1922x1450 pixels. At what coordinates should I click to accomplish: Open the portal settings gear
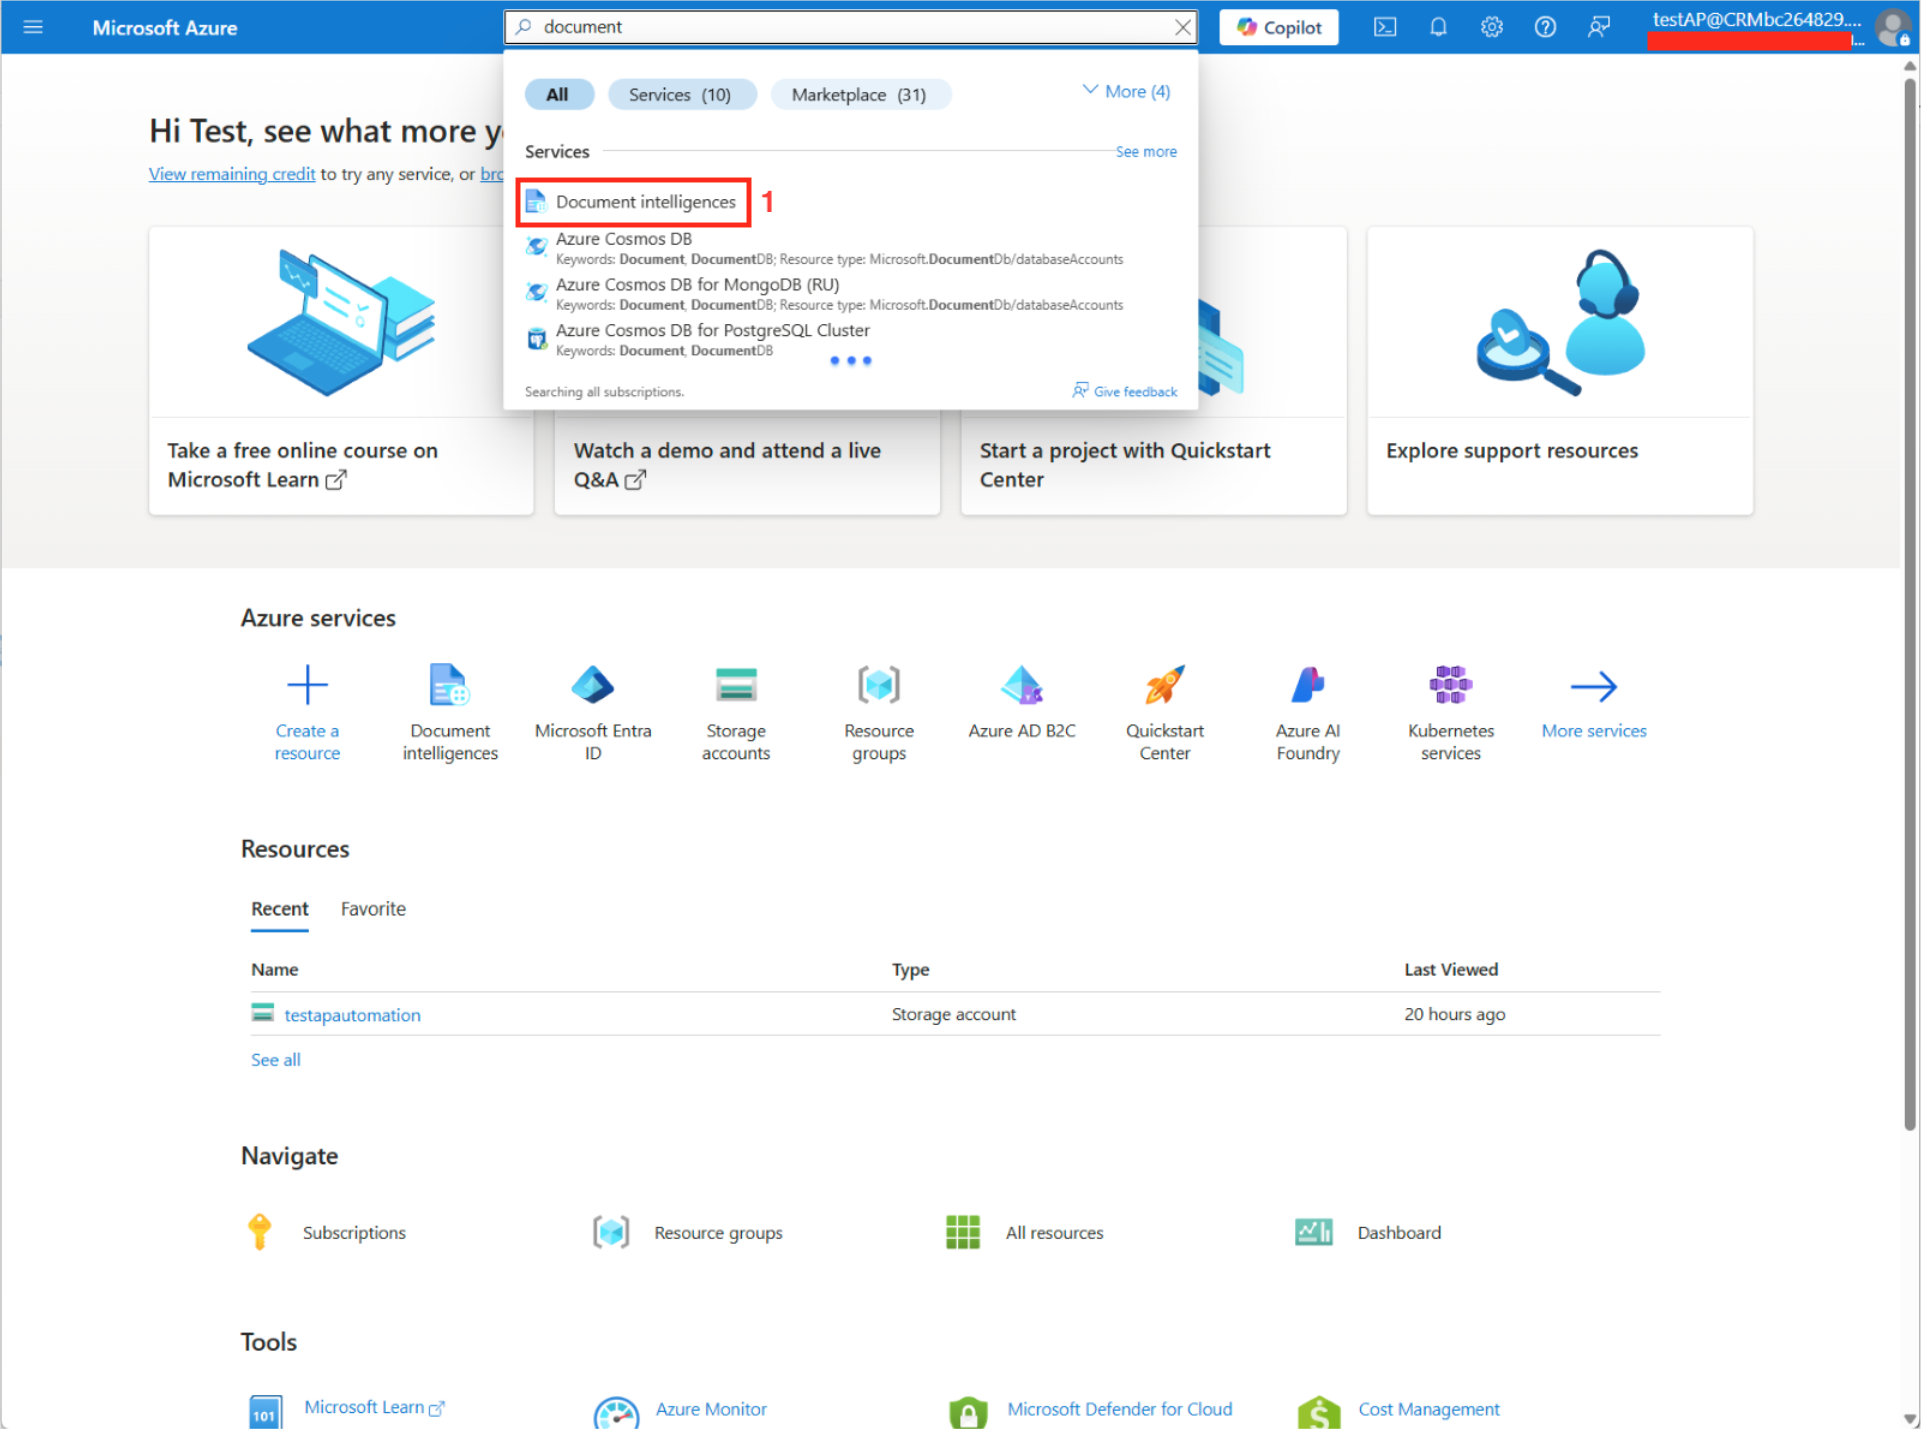point(1491,27)
